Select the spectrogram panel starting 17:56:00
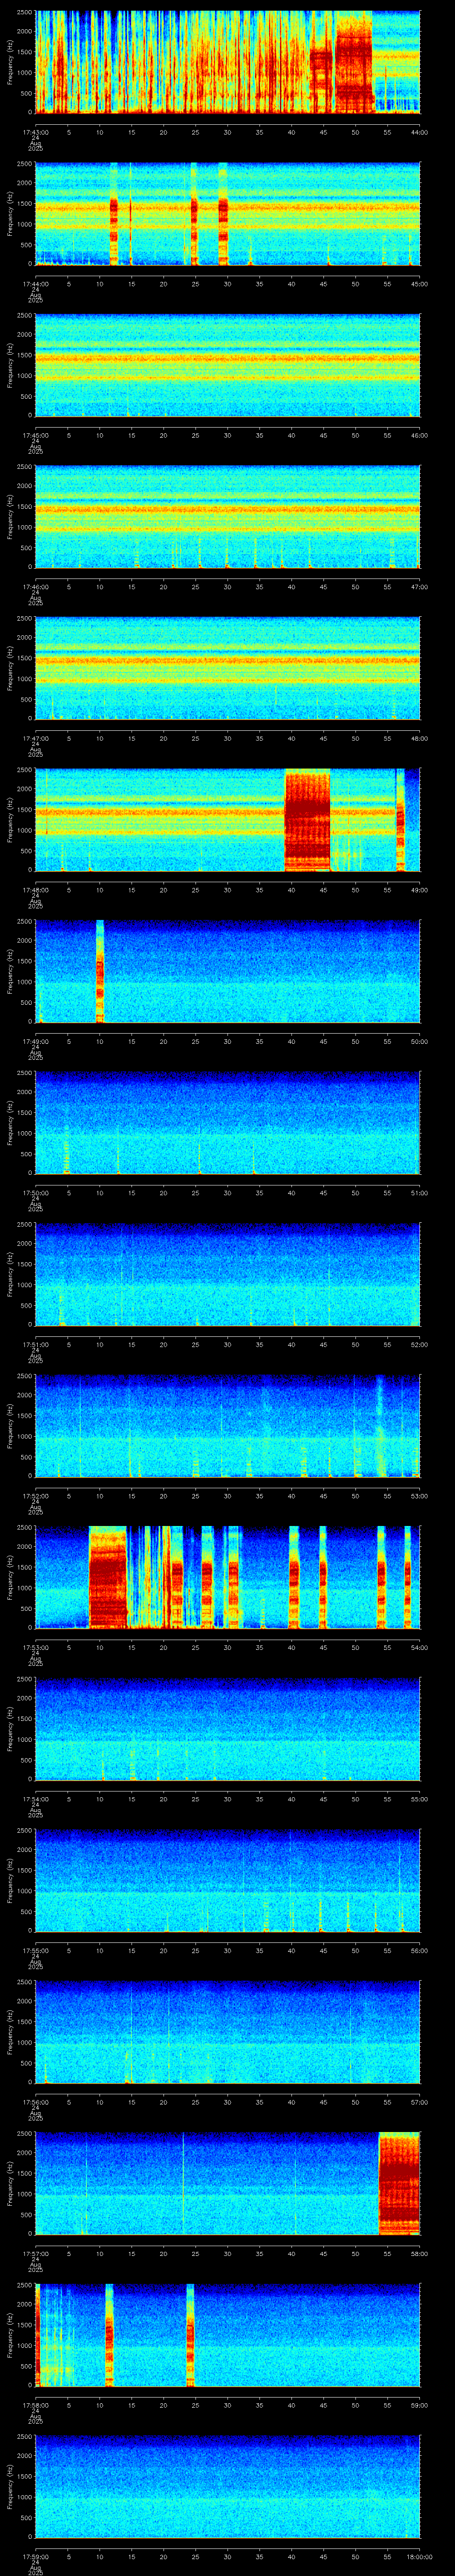Viewport: 455px width, 2576px height. coord(228,2032)
